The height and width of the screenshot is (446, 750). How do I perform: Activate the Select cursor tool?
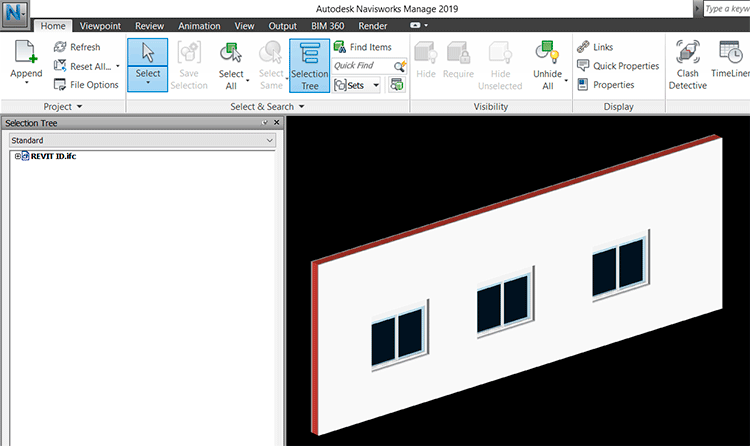pyautogui.click(x=148, y=53)
